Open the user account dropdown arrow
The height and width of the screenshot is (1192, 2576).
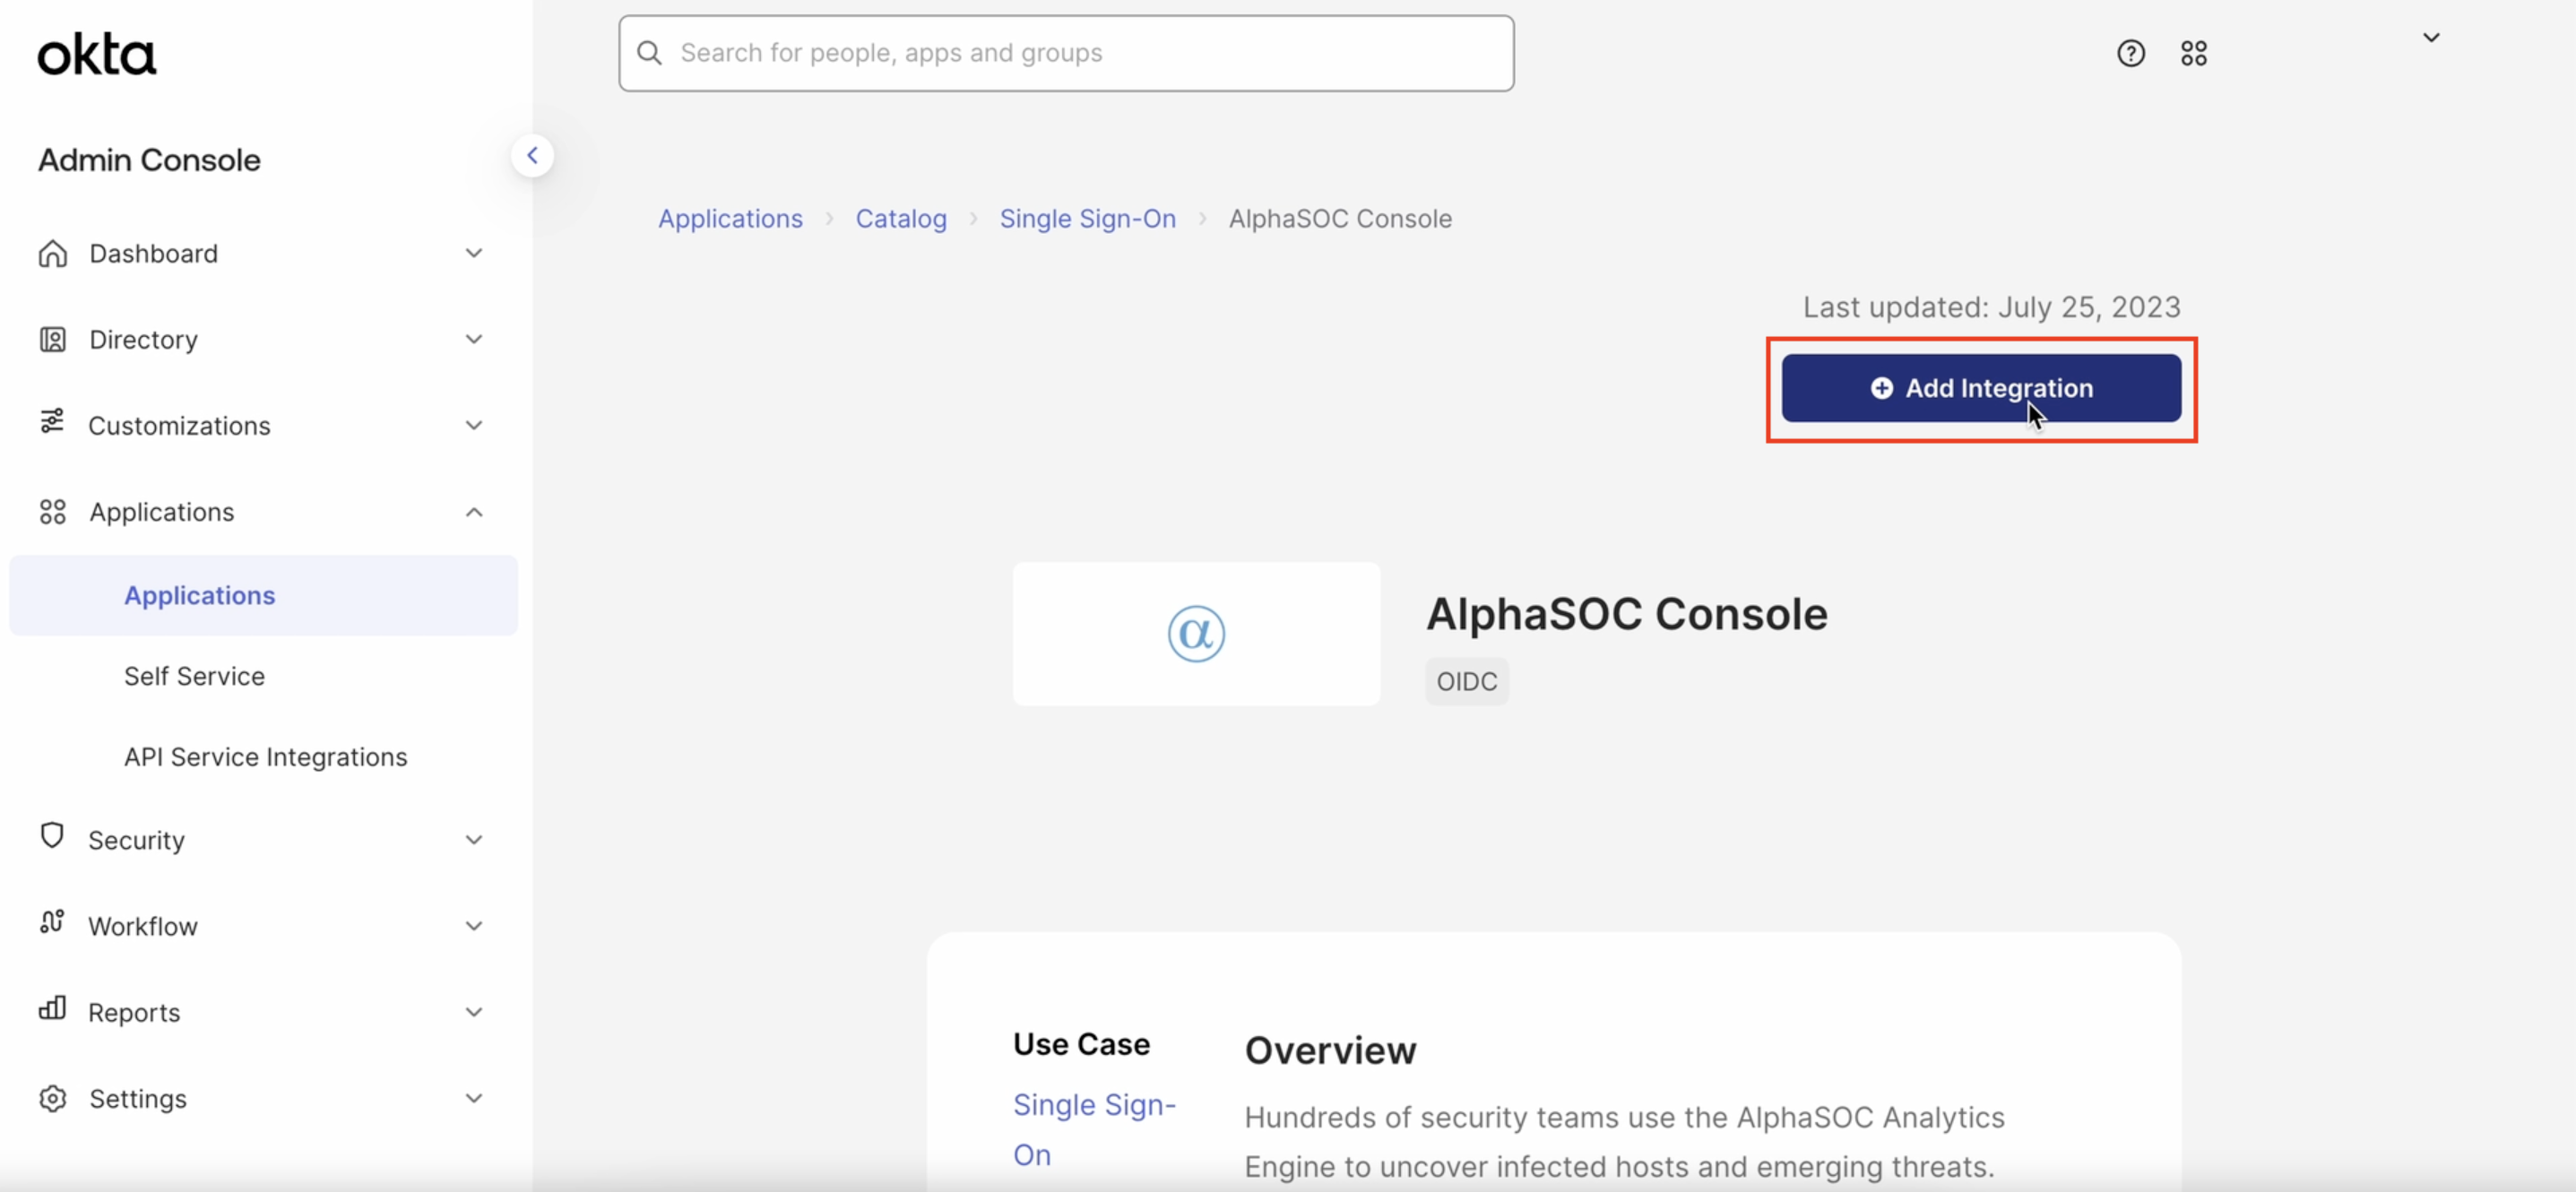point(2431,38)
